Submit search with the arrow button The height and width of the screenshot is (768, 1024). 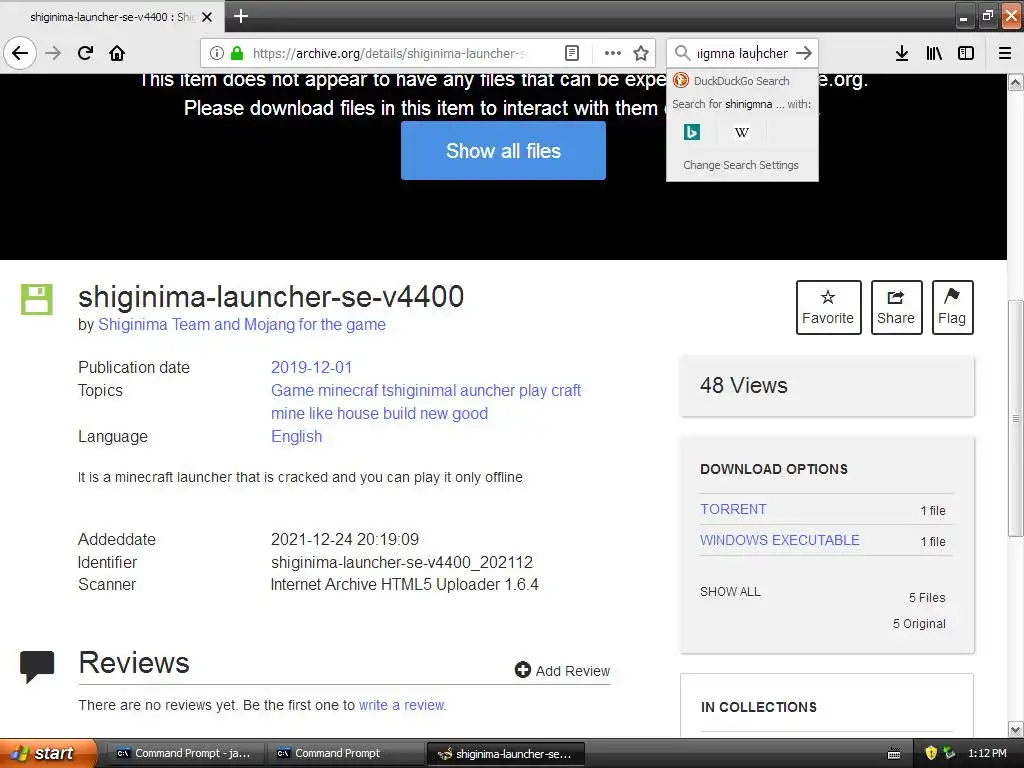click(x=805, y=53)
